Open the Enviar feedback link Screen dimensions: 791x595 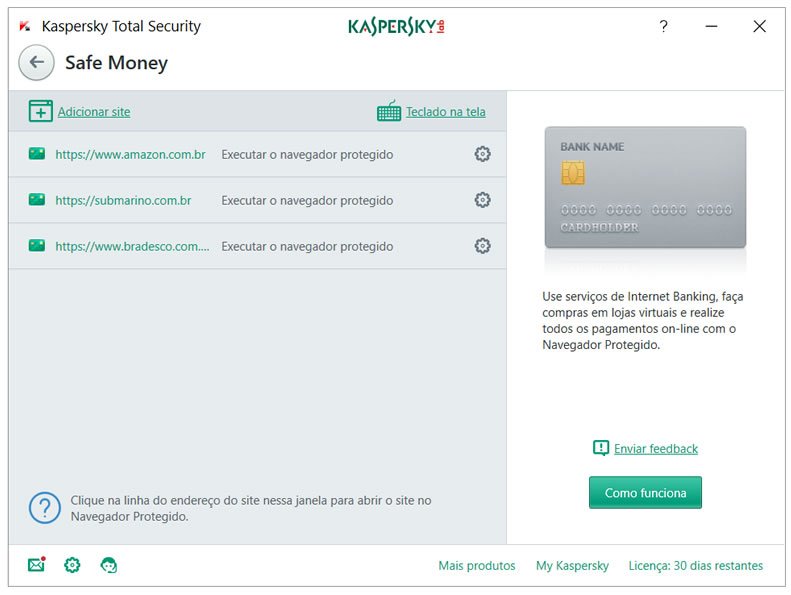click(x=656, y=449)
